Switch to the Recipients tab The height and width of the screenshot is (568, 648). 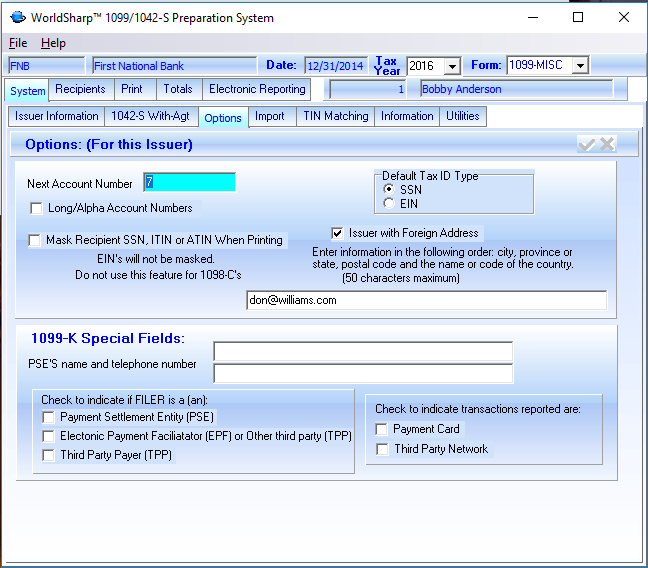point(80,90)
